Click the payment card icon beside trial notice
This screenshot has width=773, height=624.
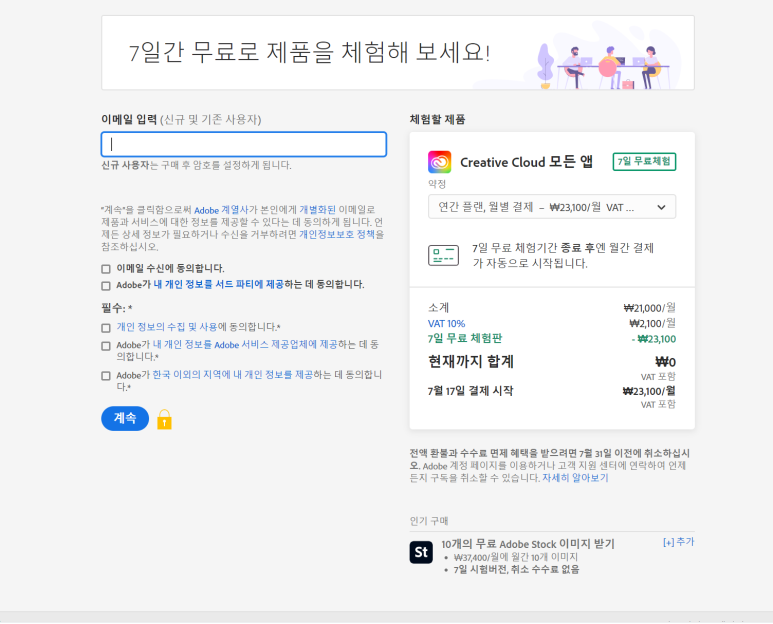click(x=443, y=255)
